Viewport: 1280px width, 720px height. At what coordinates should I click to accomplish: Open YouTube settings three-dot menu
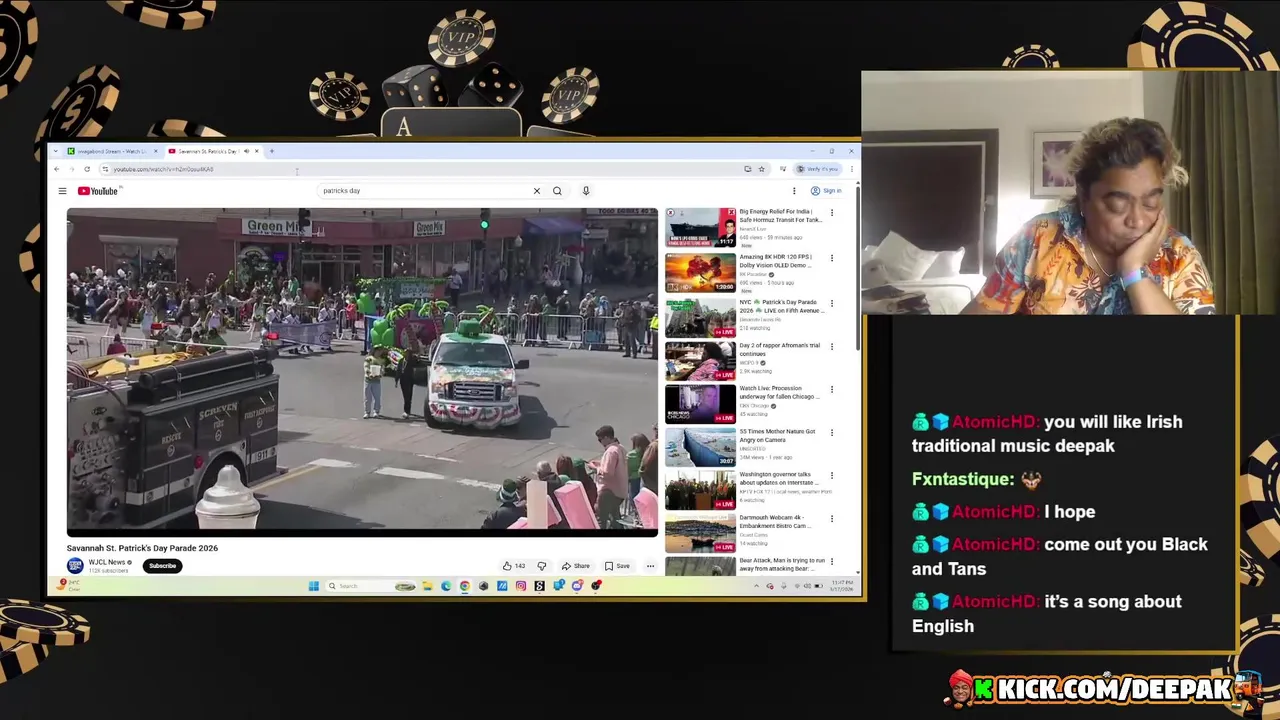(x=794, y=191)
